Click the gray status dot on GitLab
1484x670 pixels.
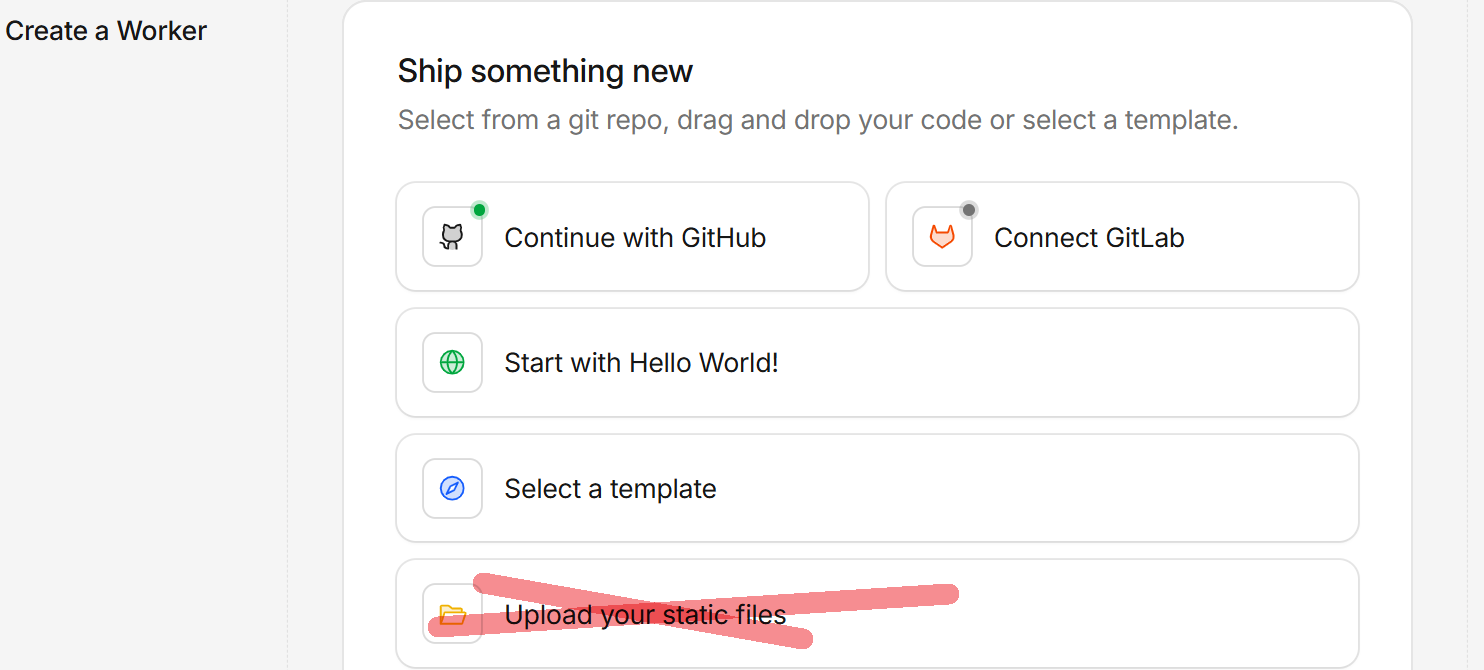point(968,210)
